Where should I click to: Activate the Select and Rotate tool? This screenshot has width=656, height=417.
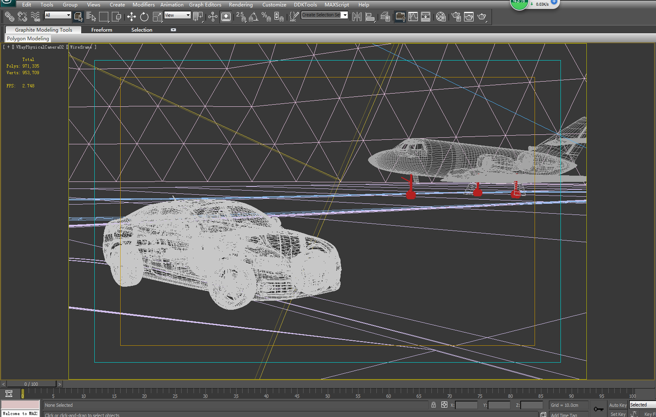[x=144, y=16]
